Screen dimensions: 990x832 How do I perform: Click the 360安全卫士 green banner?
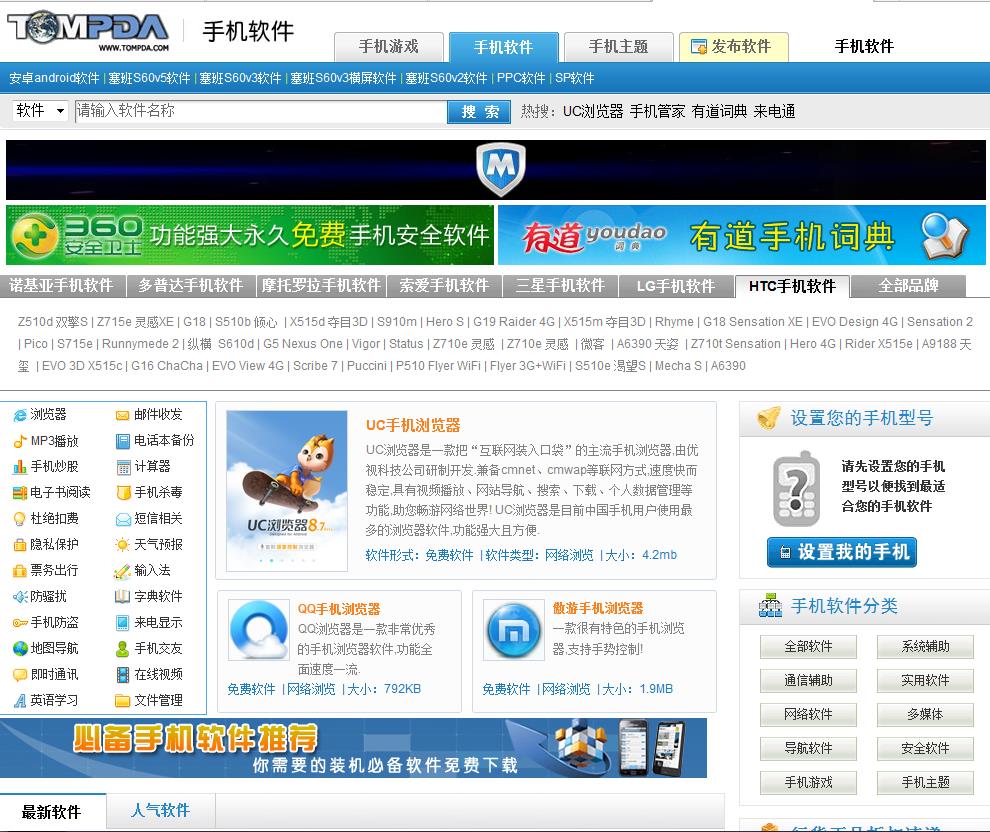click(x=250, y=235)
